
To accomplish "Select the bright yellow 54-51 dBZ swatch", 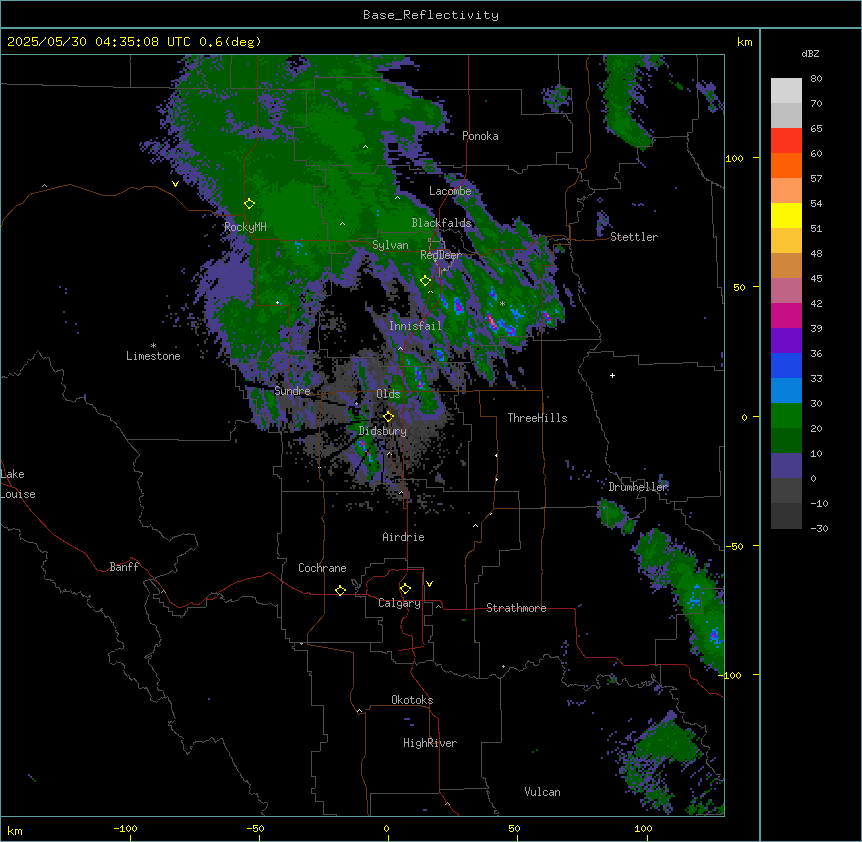I will (x=786, y=215).
